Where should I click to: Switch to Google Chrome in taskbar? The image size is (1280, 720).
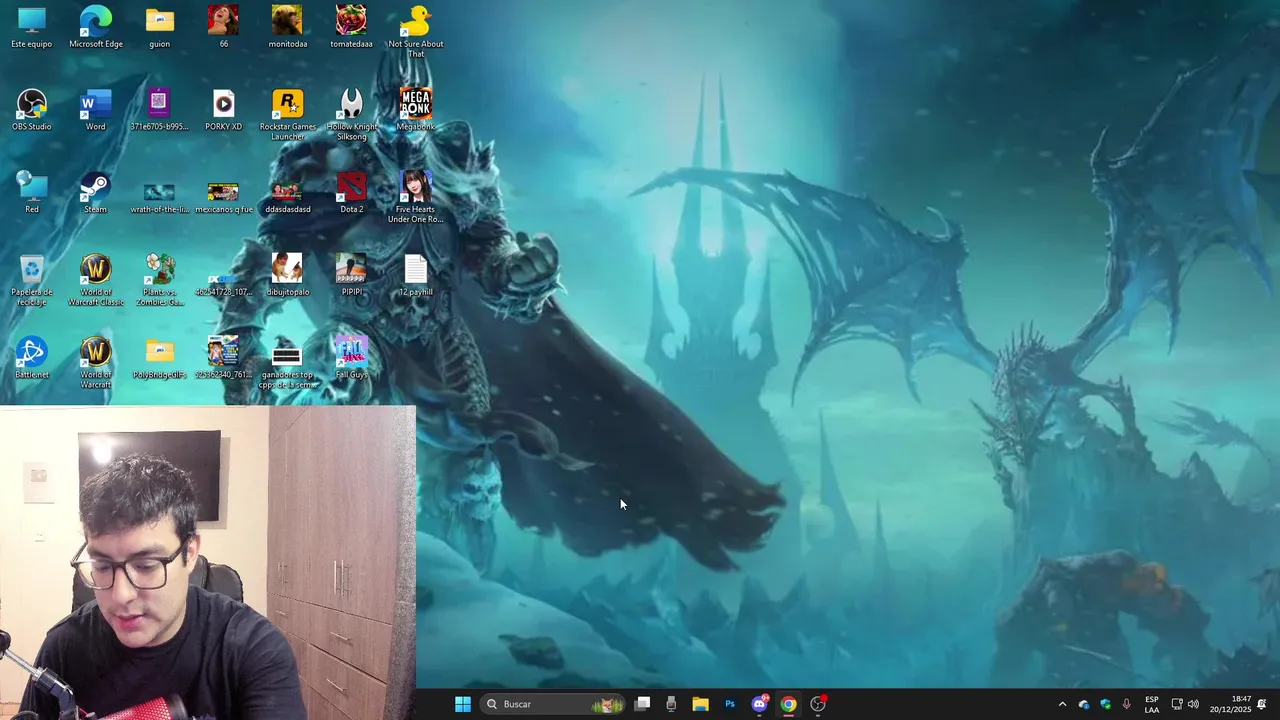coord(789,704)
